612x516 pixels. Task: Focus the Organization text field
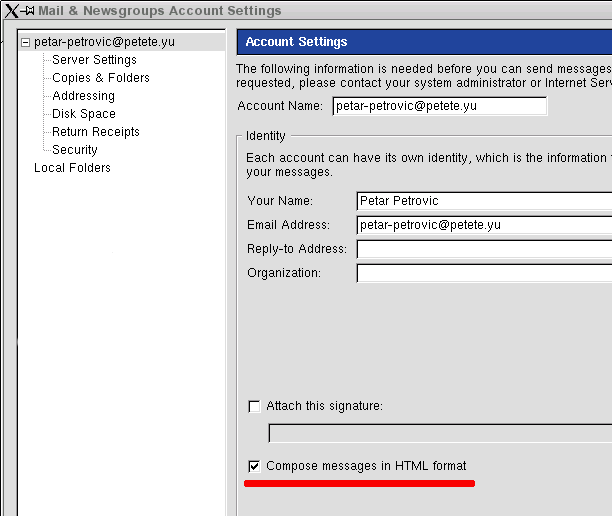pyautogui.click(x=484, y=273)
